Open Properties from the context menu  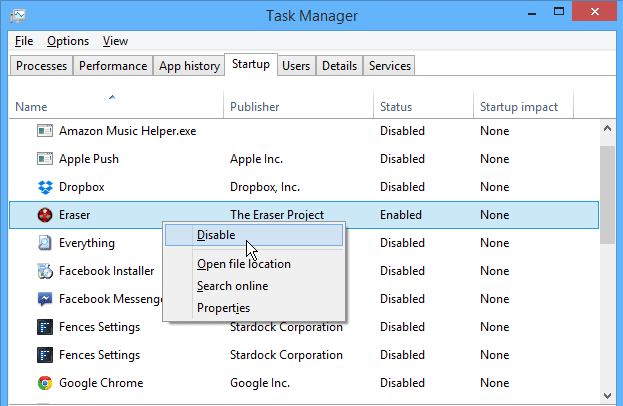pos(224,308)
